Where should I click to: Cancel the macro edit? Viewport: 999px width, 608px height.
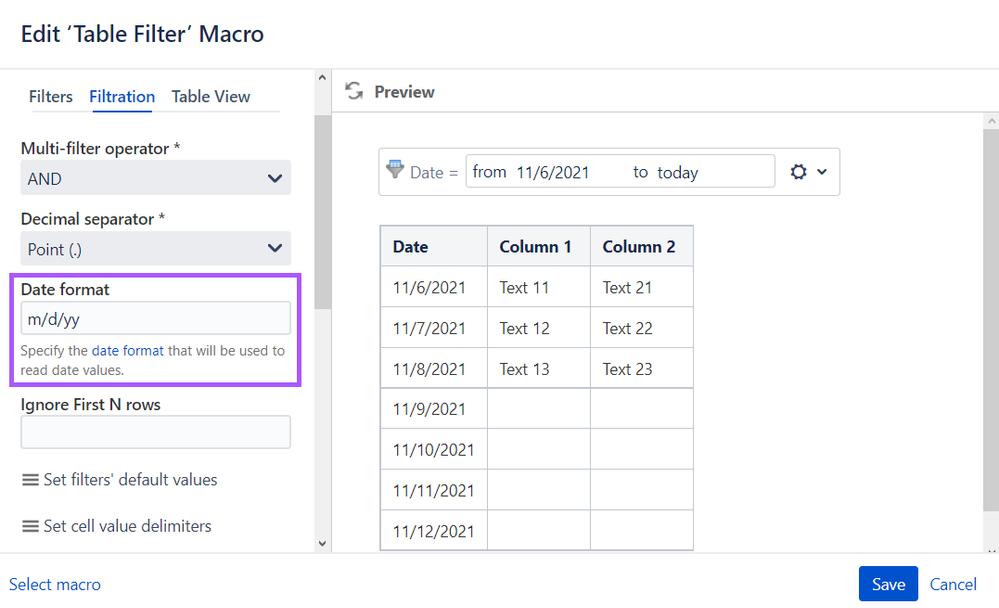(952, 584)
